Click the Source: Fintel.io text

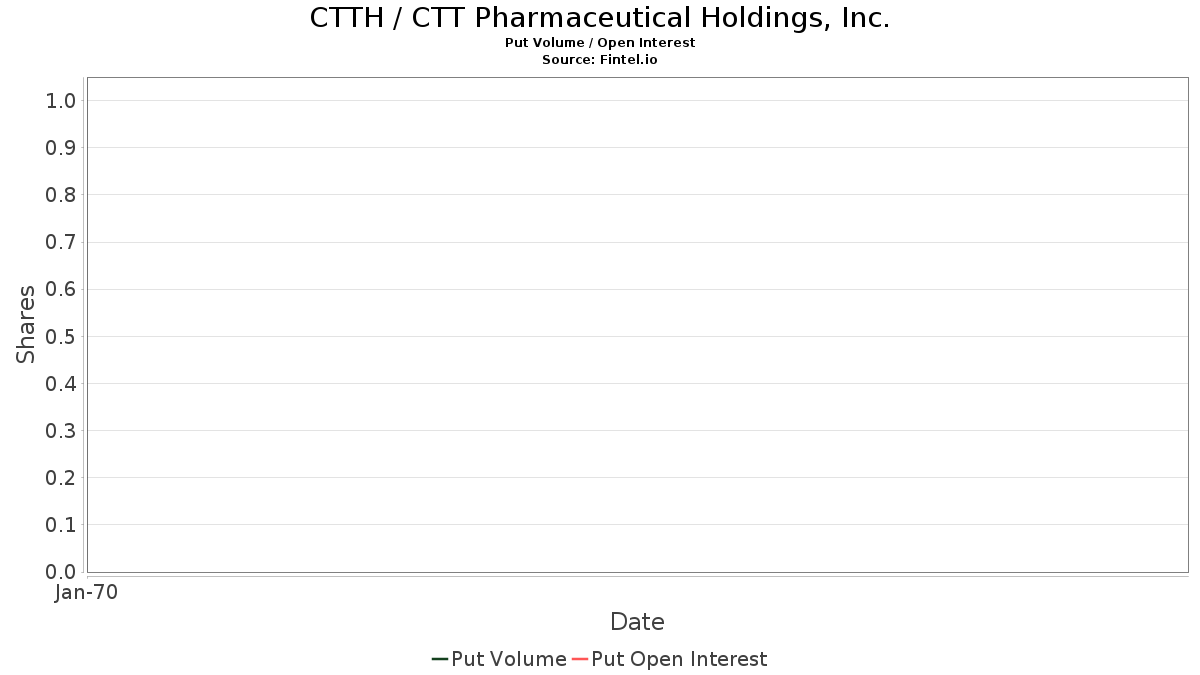(600, 60)
